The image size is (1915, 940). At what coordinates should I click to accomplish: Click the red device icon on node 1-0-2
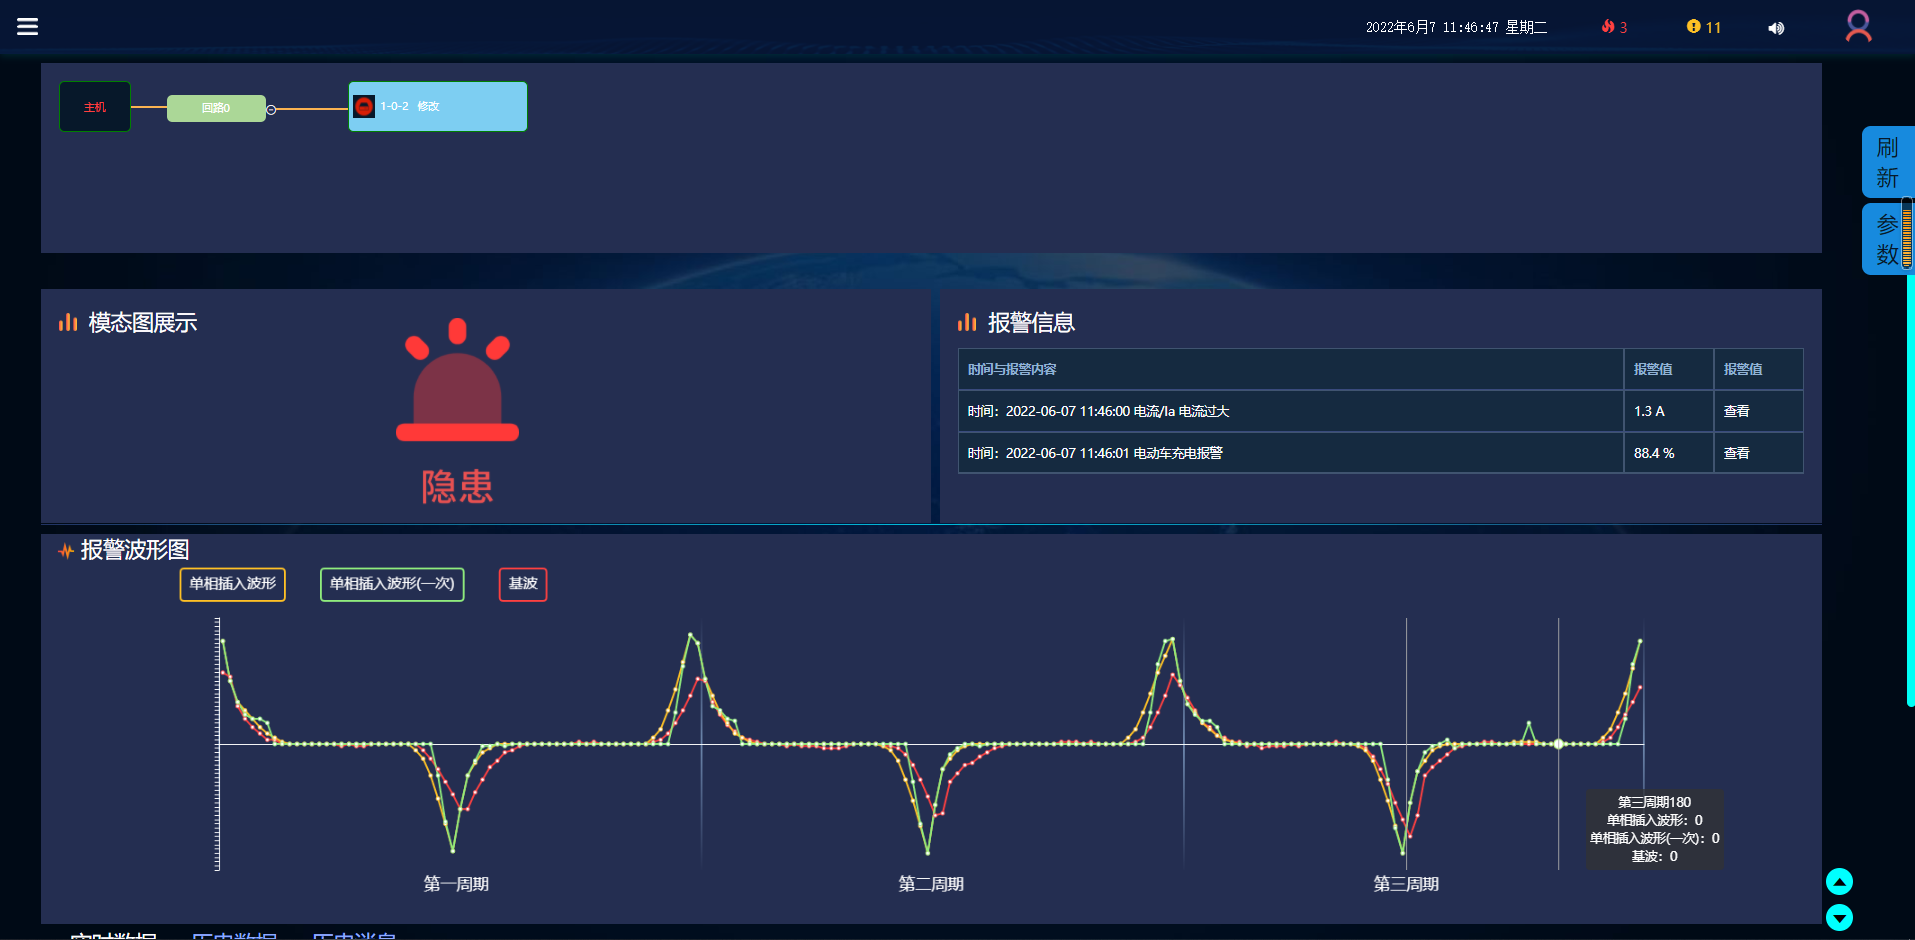coord(364,106)
